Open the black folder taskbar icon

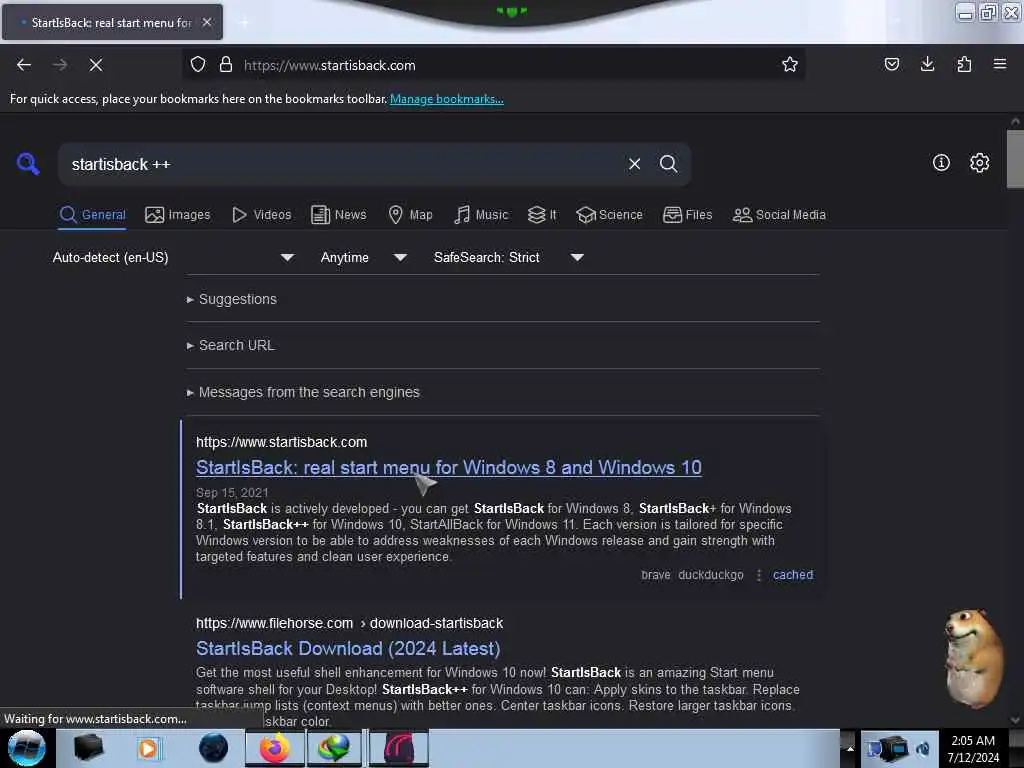click(x=88, y=748)
